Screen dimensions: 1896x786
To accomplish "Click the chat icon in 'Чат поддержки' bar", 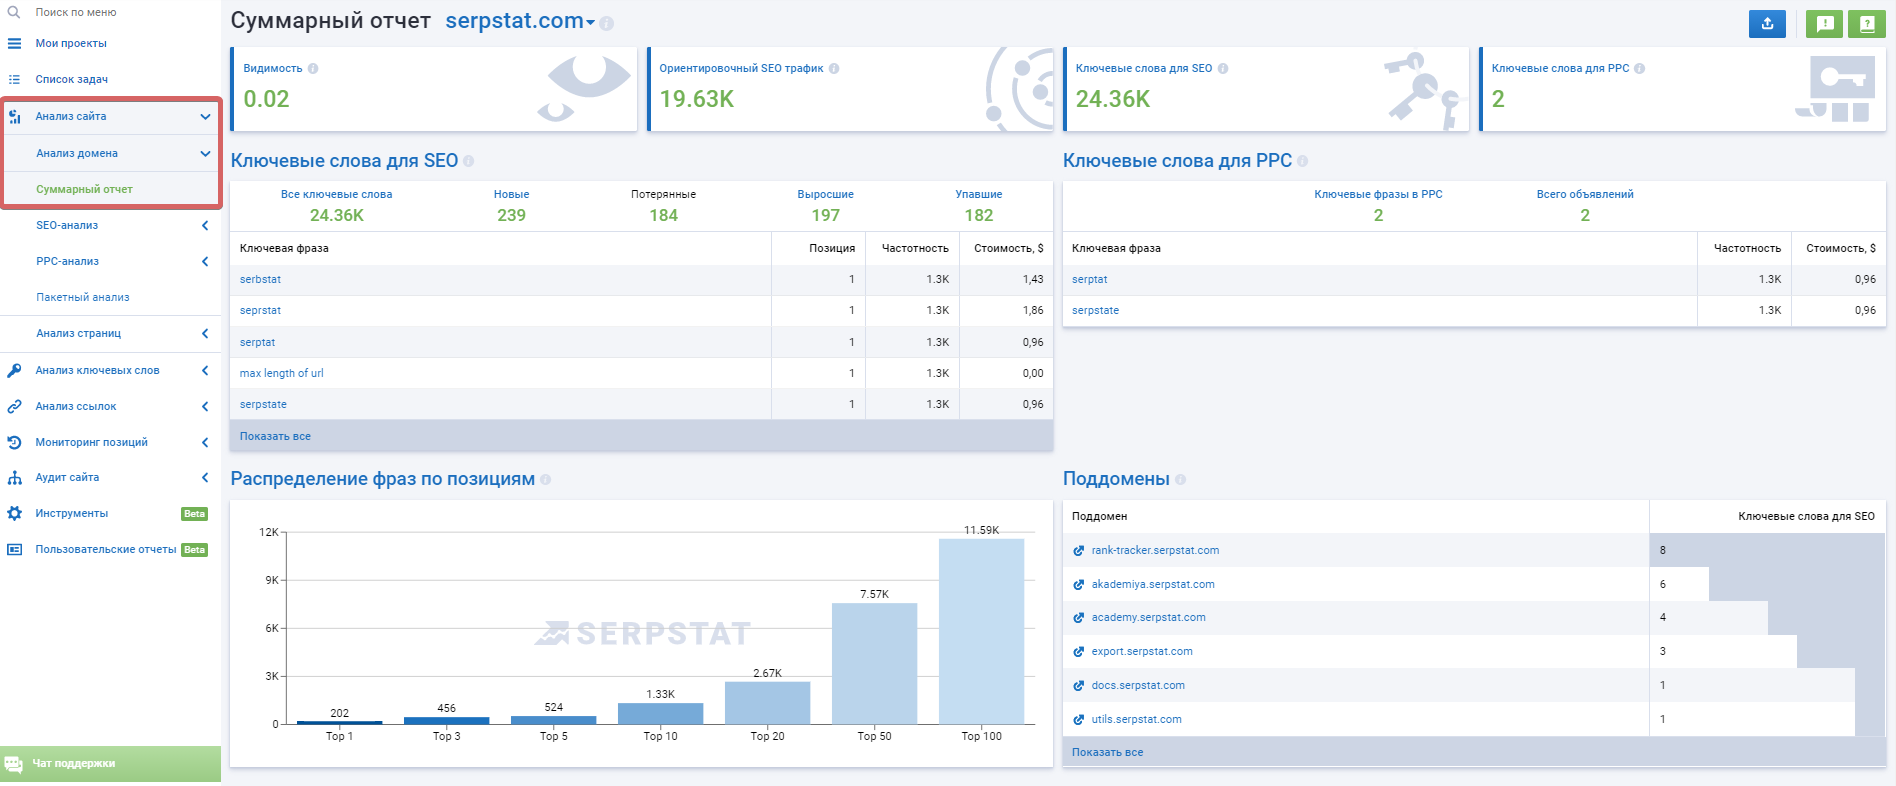I will click(x=14, y=764).
